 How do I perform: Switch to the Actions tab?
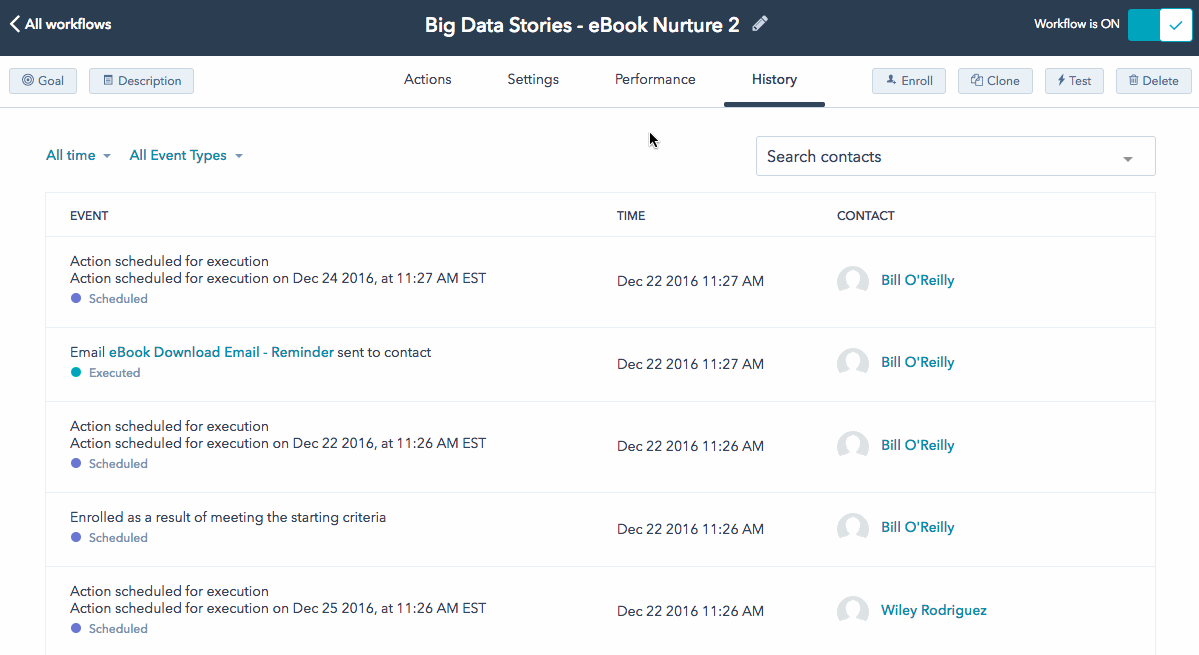click(427, 79)
